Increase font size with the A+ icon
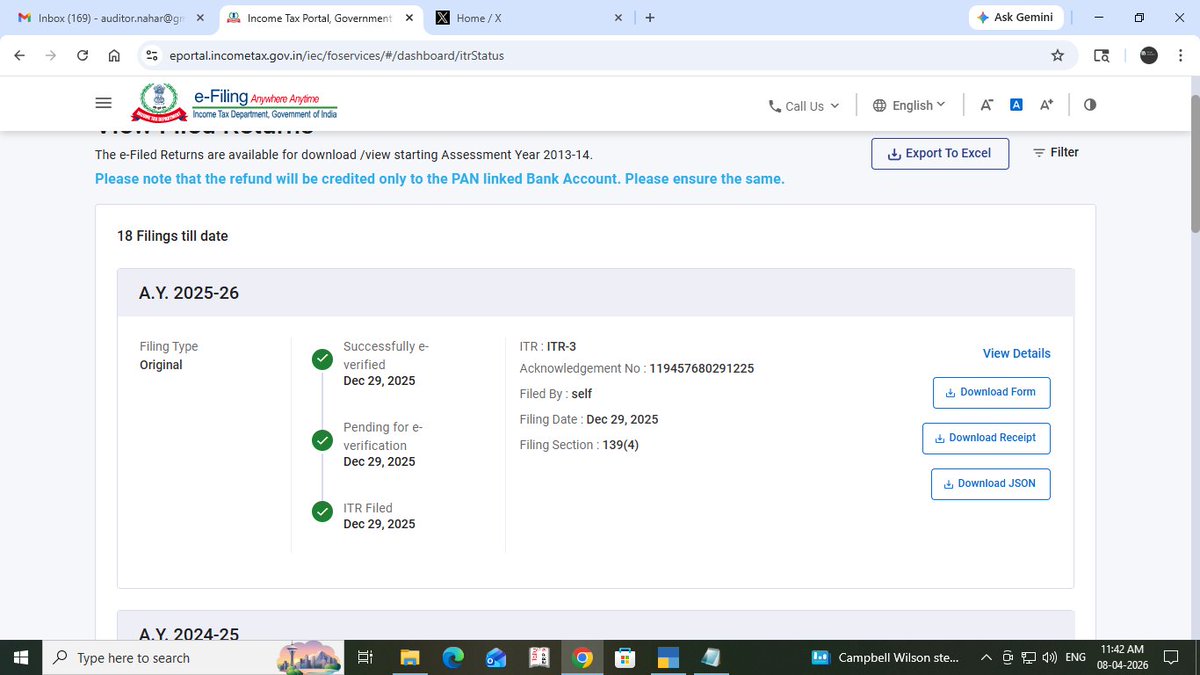The width and height of the screenshot is (1200, 675). point(1047,105)
